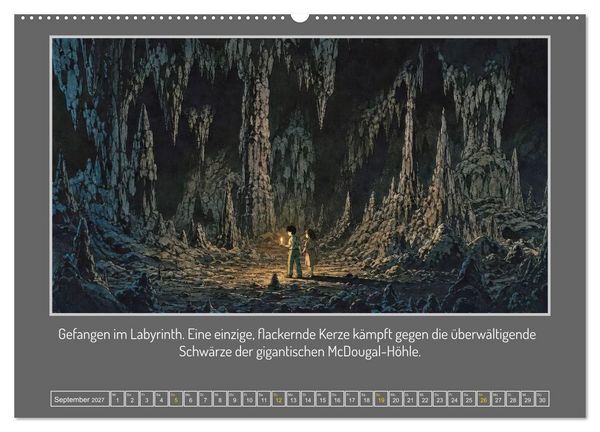This screenshot has height=432, width=600.
Task: Select the highlighted day 19 cell
Action: (381, 399)
